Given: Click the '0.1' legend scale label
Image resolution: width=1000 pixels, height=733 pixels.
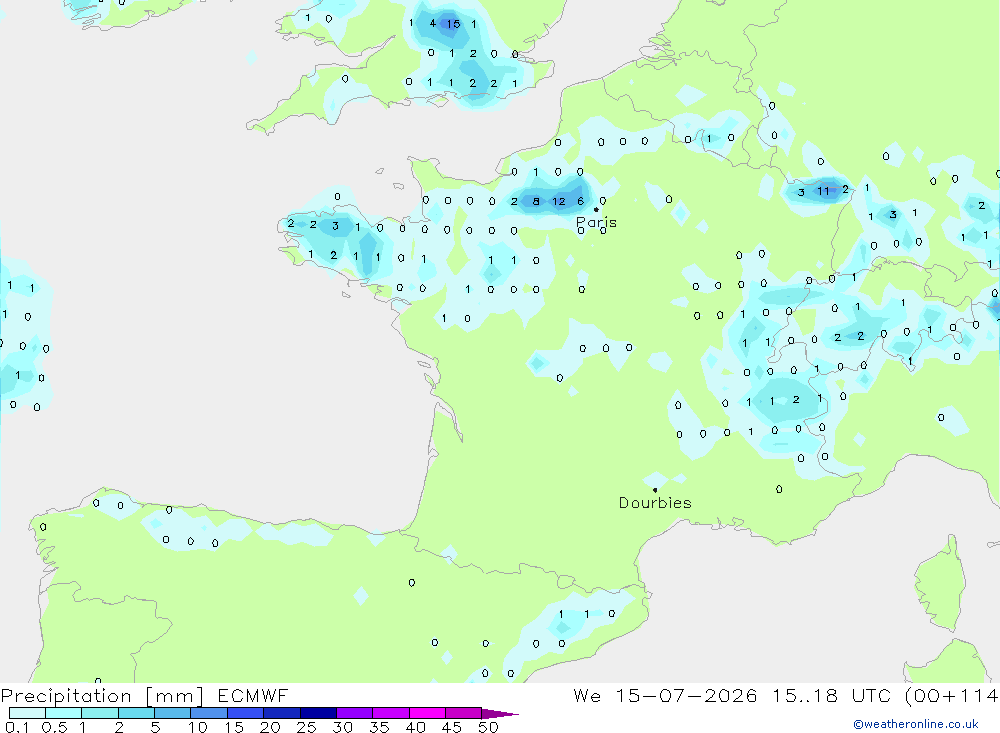Looking at the screenshot, I should pyautogui.click(x=17, y=727).
